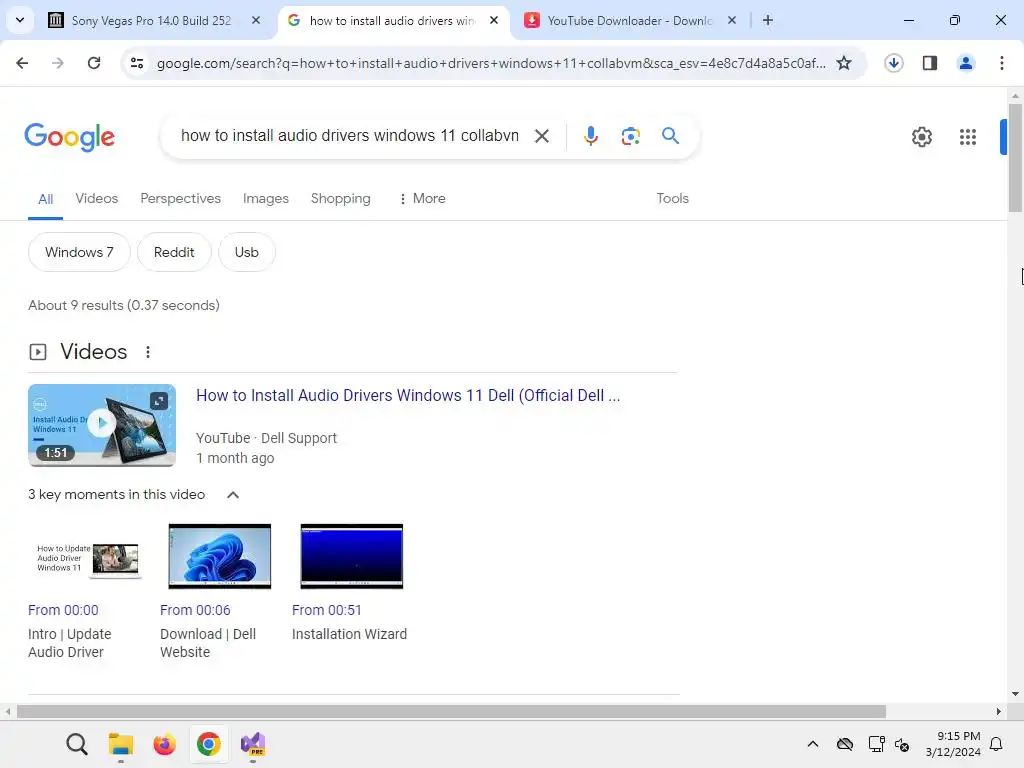The image size is (1024, 768).
Task: Open Visual Studio Preview in taskbar
Action: (x=253, y=744)
